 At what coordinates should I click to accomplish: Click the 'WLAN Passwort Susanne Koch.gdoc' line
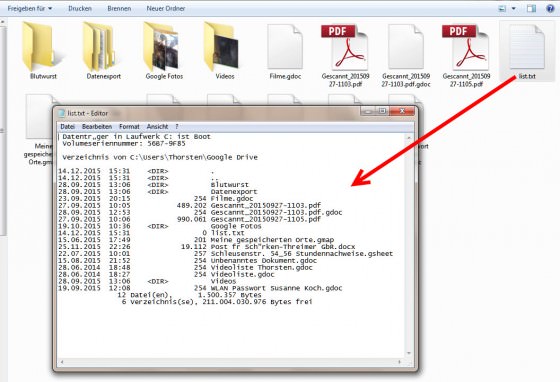coord(200,288)
